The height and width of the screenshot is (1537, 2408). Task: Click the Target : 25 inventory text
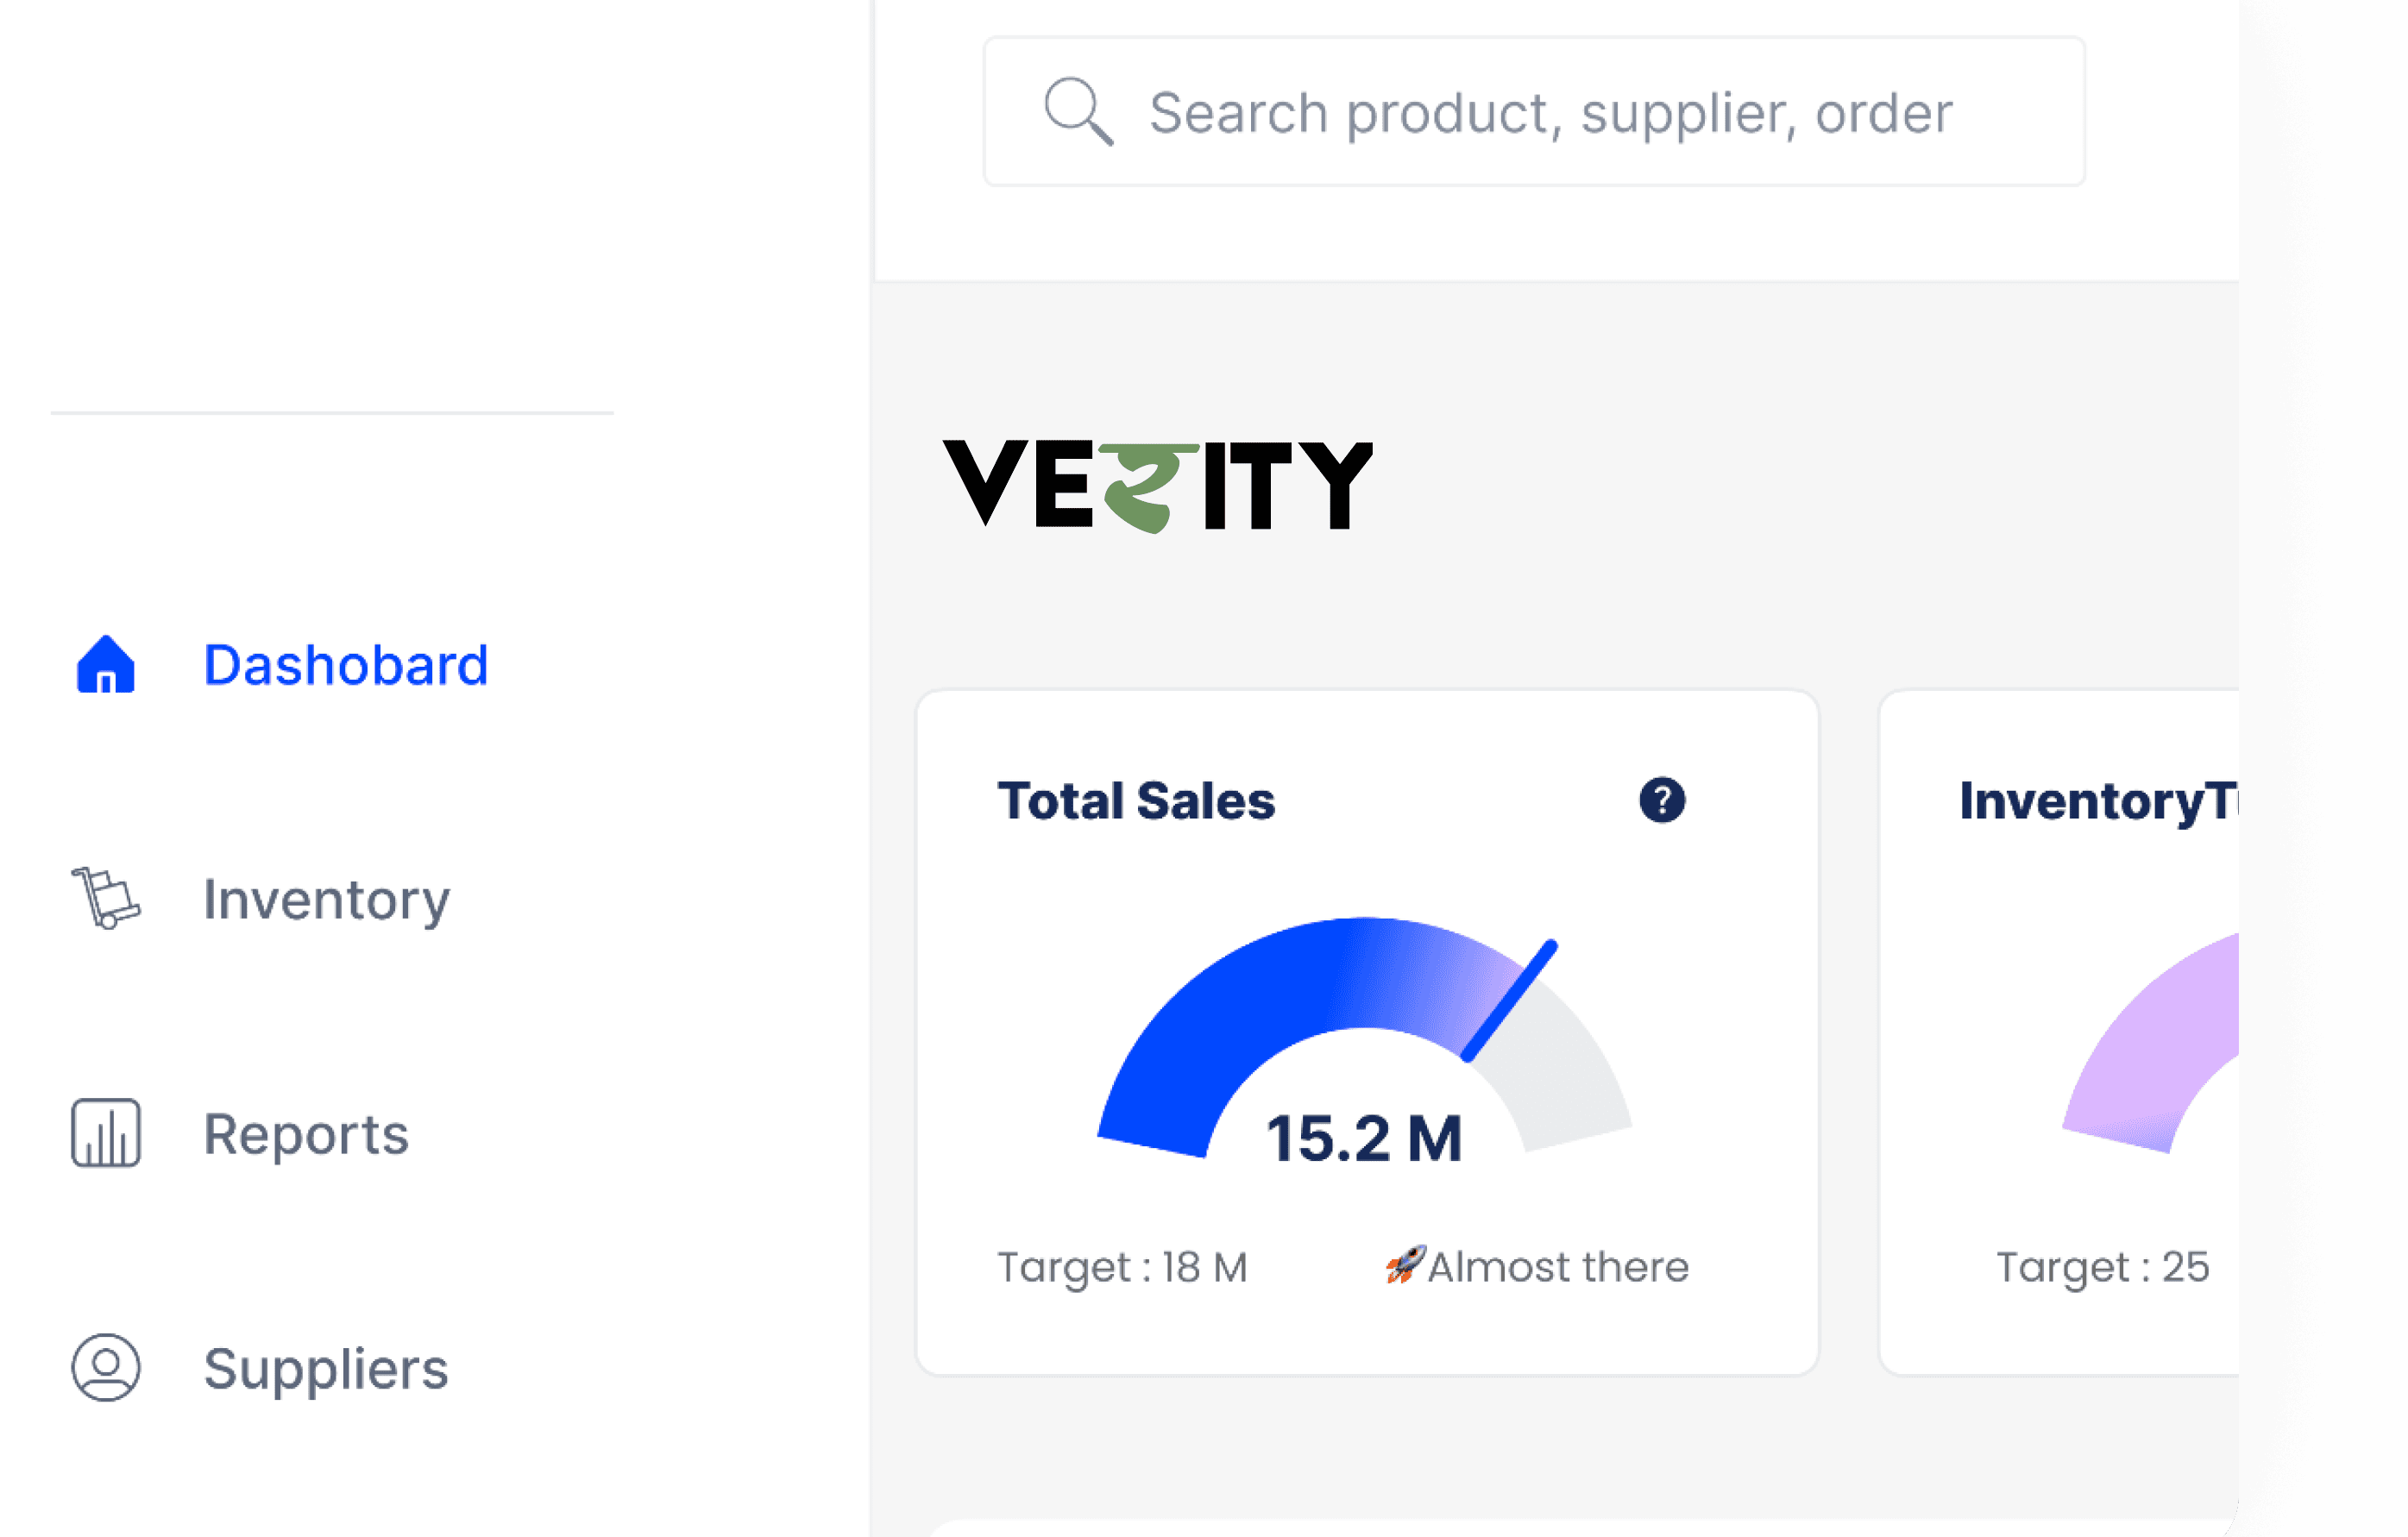[x=2102, y=1267]
